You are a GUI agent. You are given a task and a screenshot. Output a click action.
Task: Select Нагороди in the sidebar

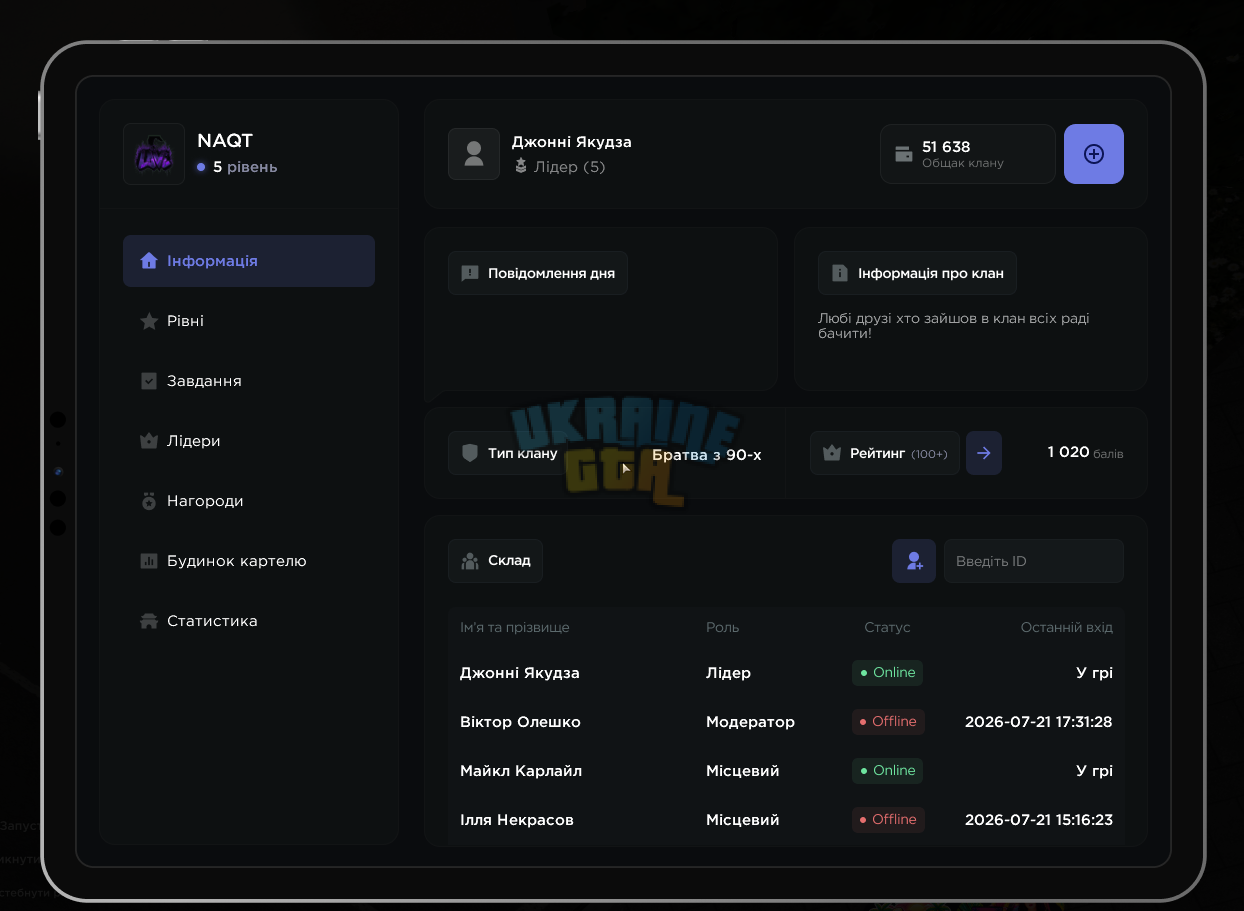click(x=249, y=501)
